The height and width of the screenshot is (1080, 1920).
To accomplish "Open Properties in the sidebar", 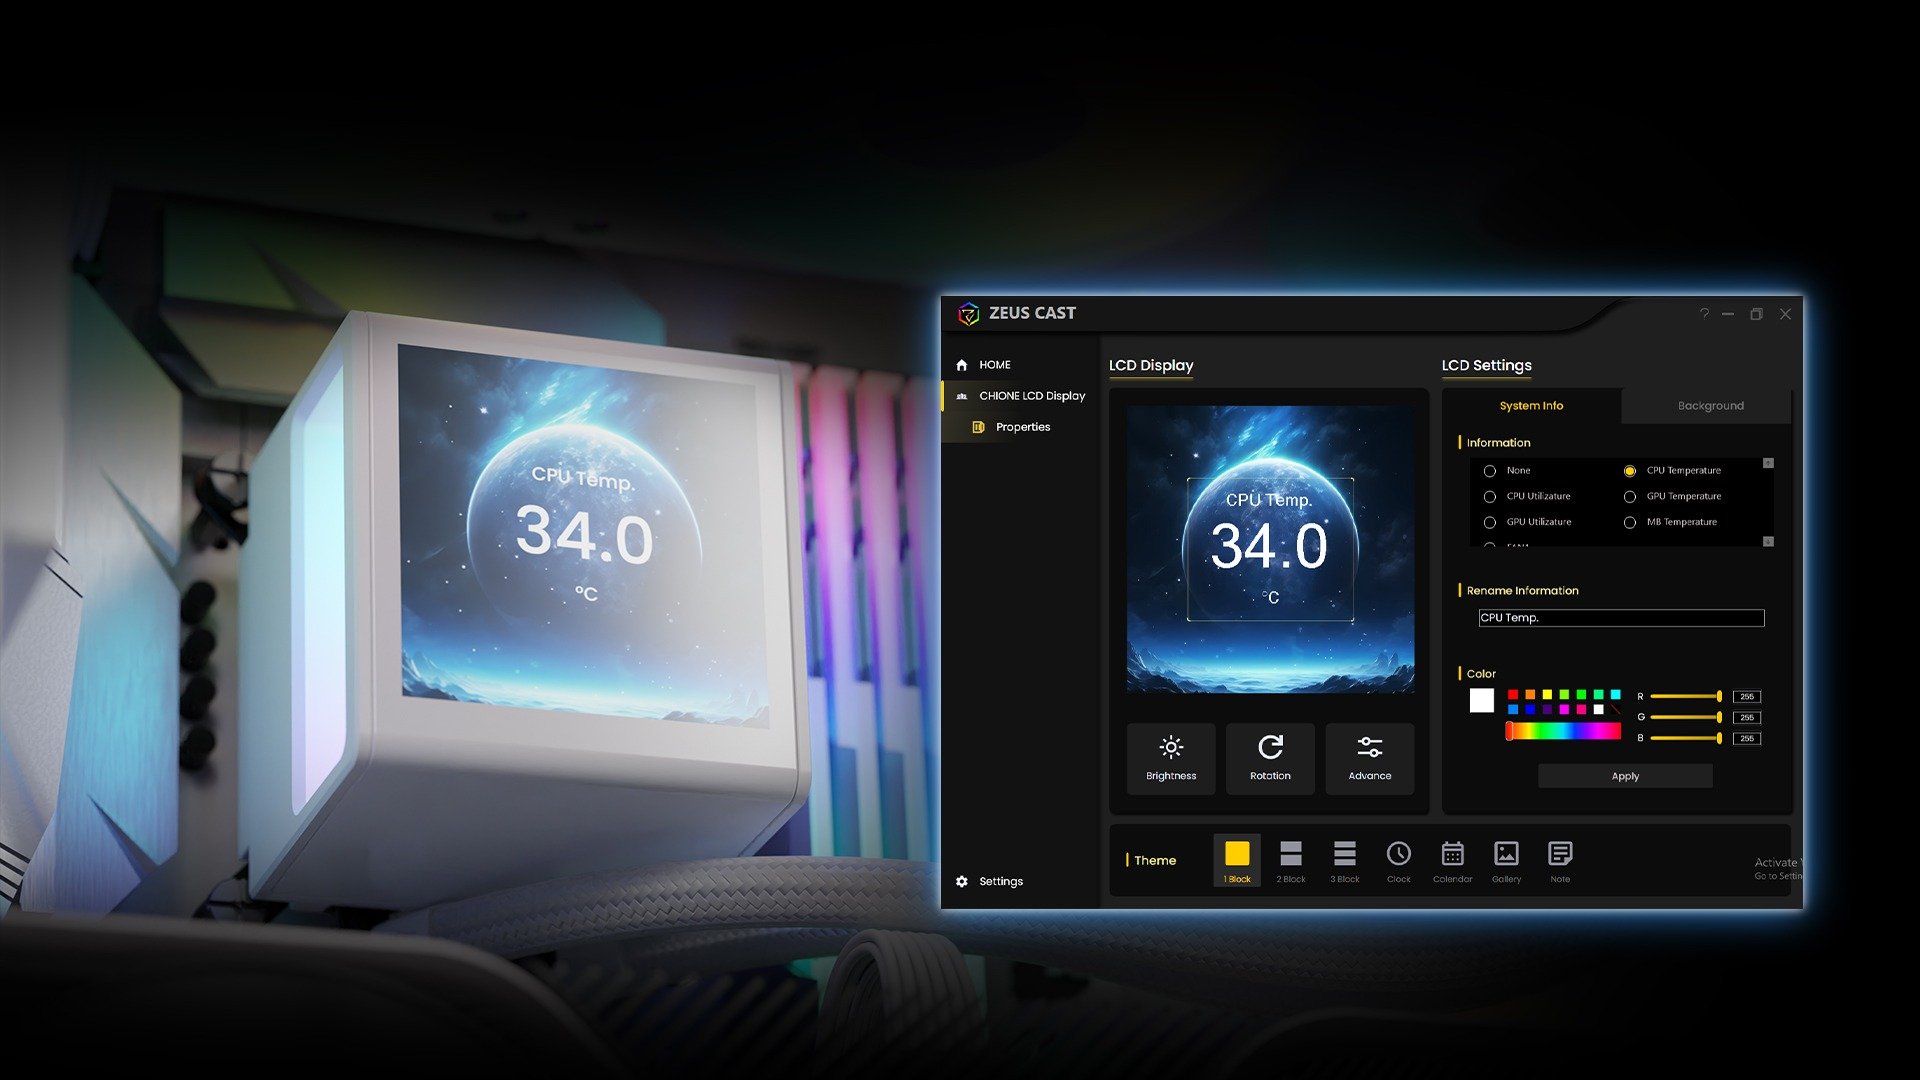I will click(1022, 427).
